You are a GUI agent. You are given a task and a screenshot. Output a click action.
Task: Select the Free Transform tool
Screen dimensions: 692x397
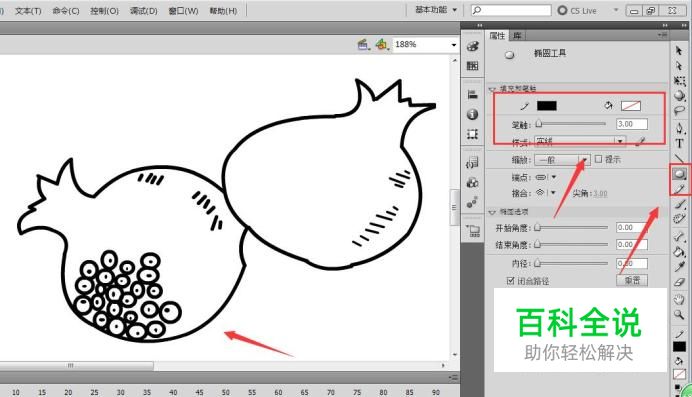point(679,81)
